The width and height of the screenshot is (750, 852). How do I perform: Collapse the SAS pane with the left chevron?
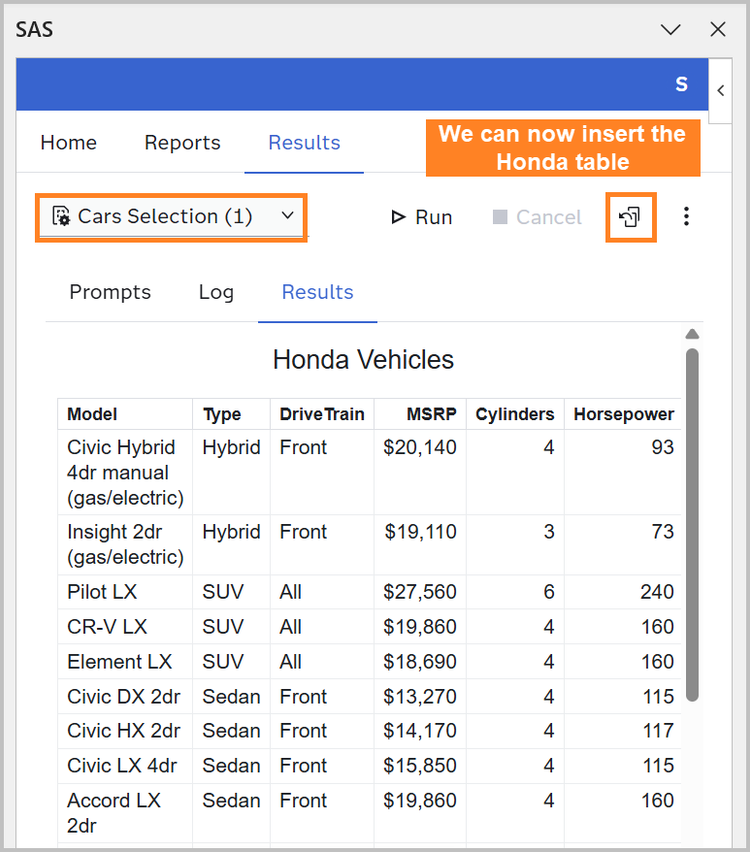coord(721,90)
